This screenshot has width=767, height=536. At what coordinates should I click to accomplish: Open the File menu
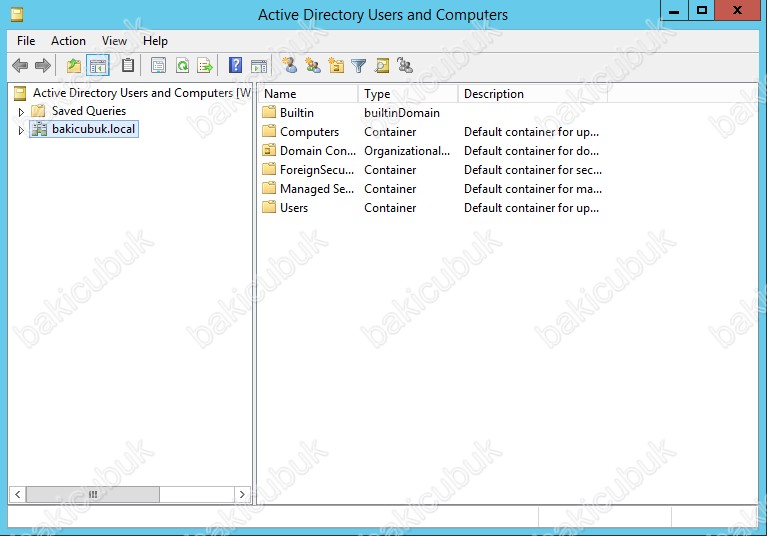pos(26,41)
